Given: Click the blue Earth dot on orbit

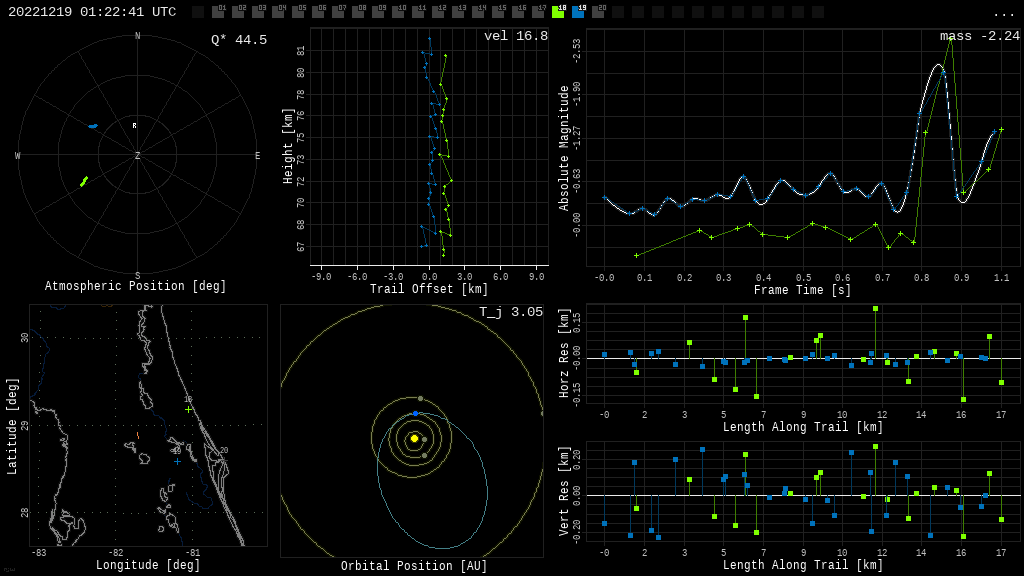Looking at the screenshot, I should point(415,413).
